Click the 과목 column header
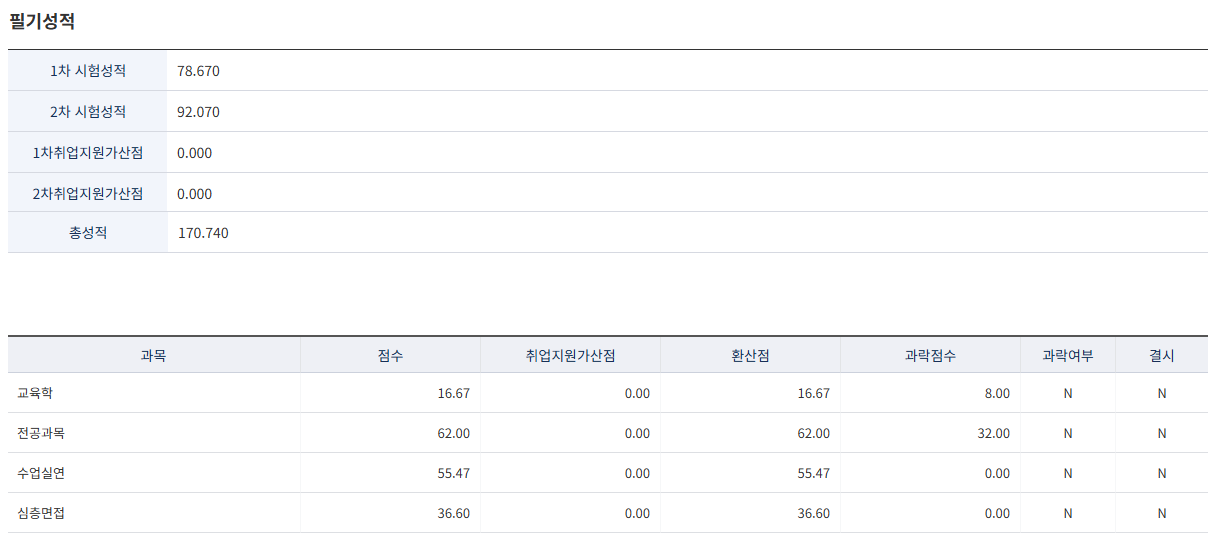This screenshot has height=538, width=1210. (x=154, y=355)
